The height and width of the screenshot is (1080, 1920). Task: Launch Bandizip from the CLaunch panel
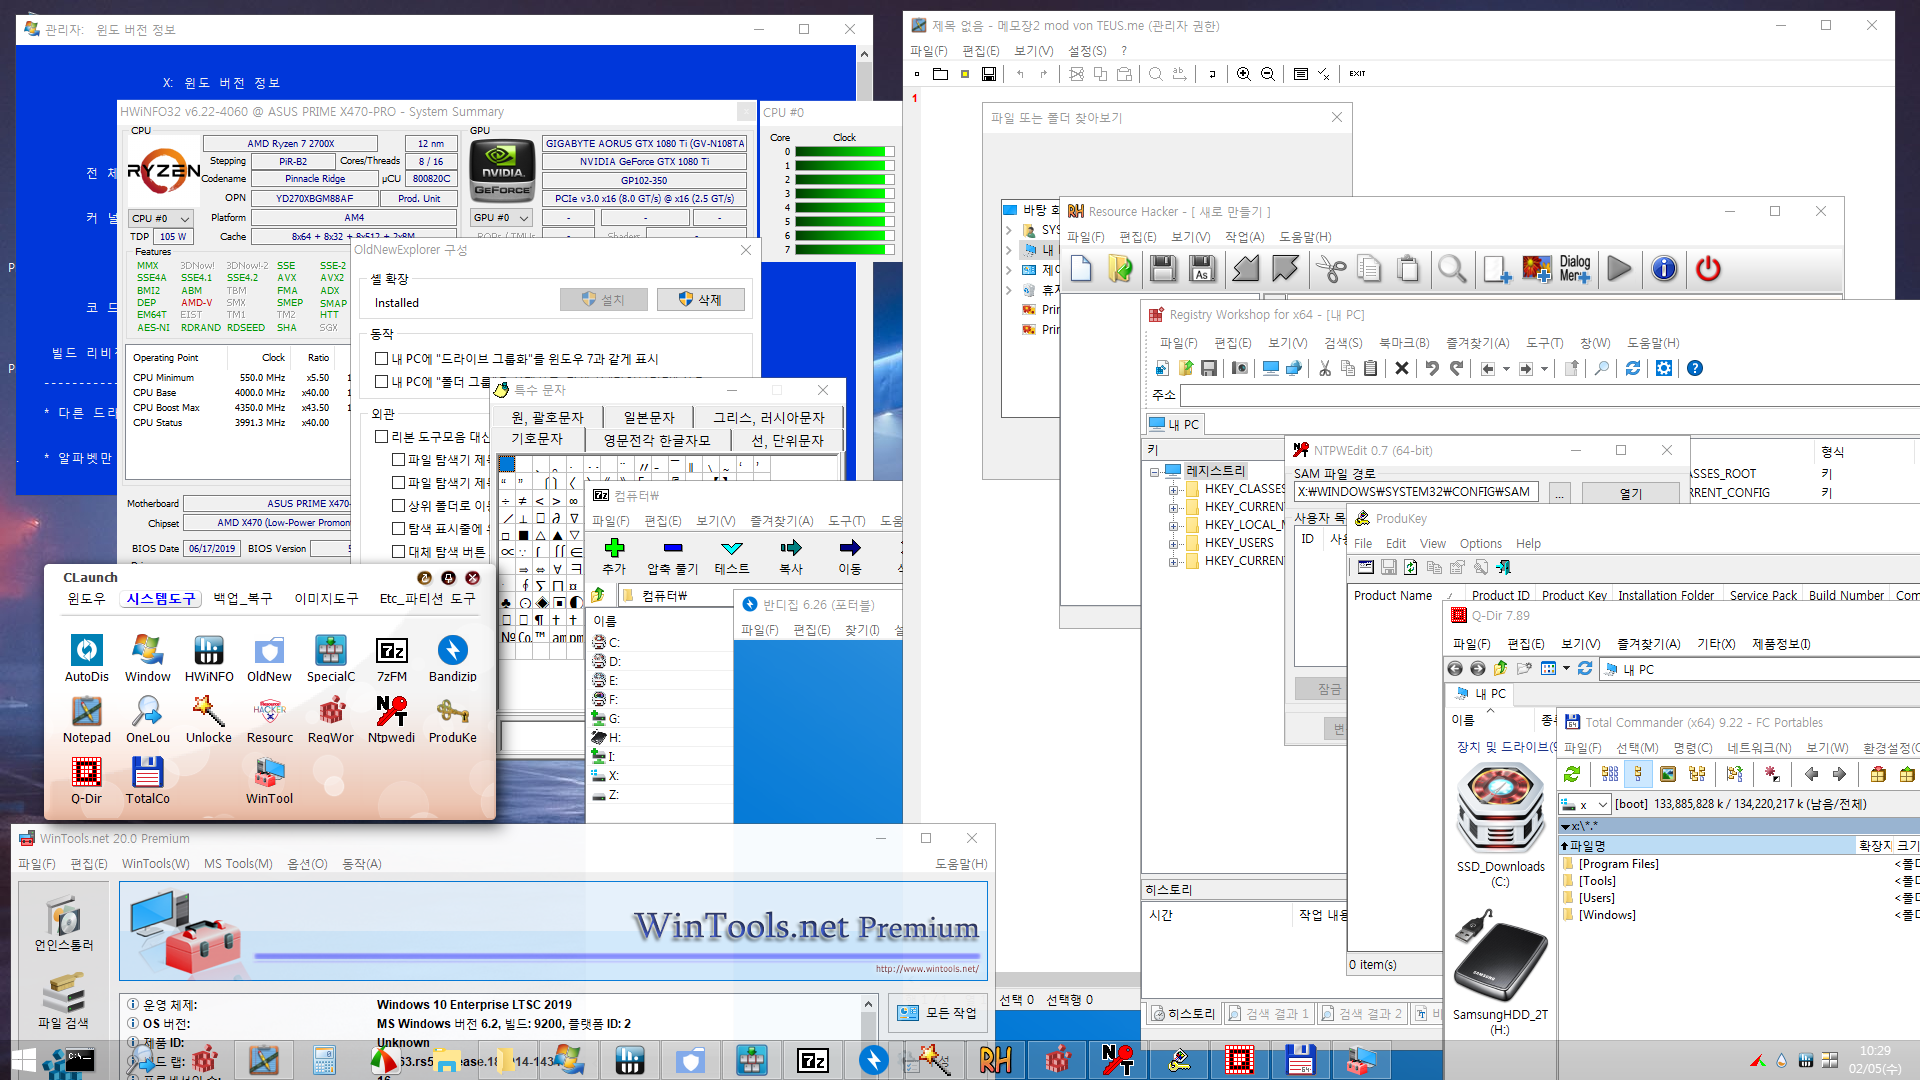[x=452, y=659]
